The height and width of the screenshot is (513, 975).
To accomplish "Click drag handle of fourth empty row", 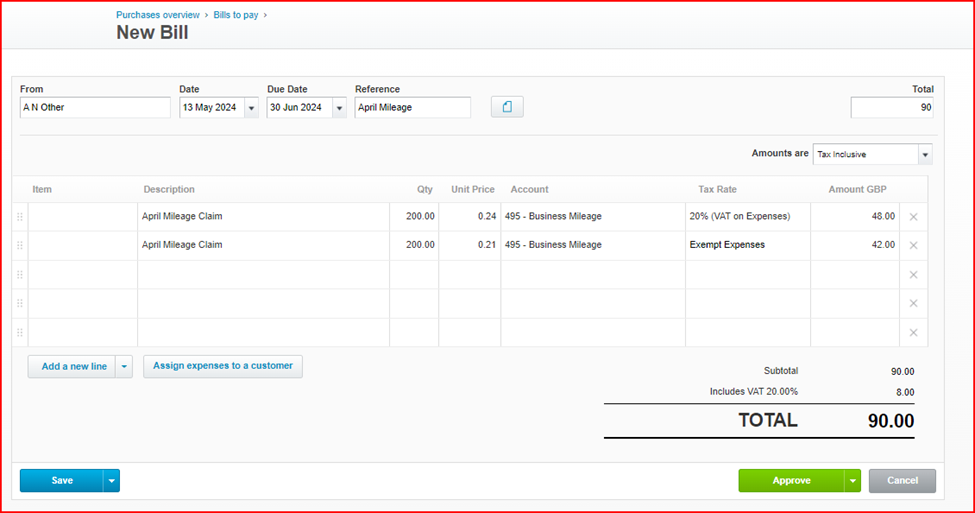I will (x=20, y=303).
